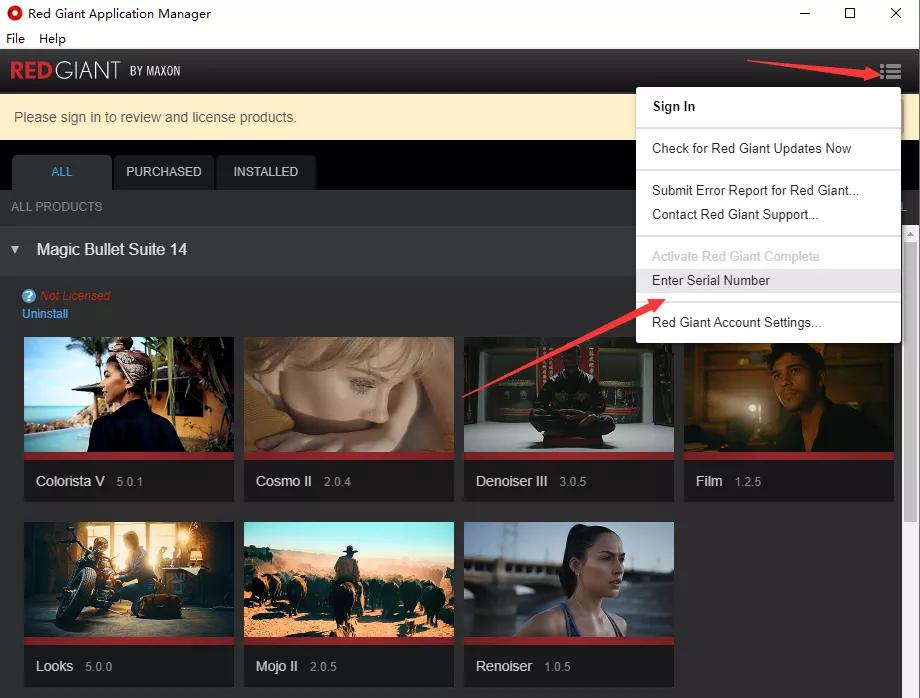Select the All tab
The height and width of the screenshot is (698, 920).
tap(62, 172)
